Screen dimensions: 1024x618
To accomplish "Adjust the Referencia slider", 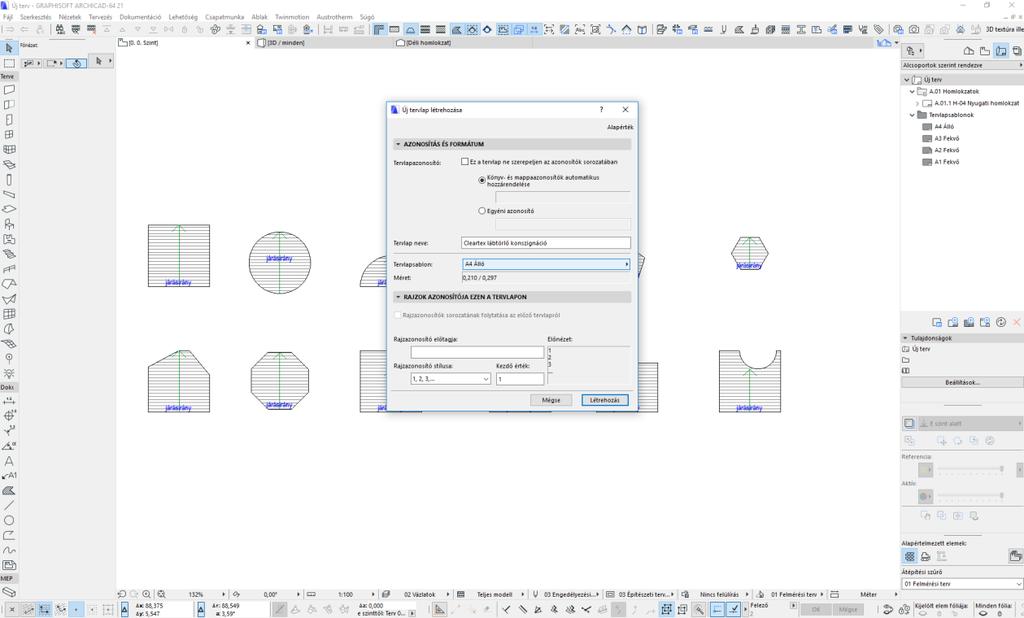I will point(971,469).
